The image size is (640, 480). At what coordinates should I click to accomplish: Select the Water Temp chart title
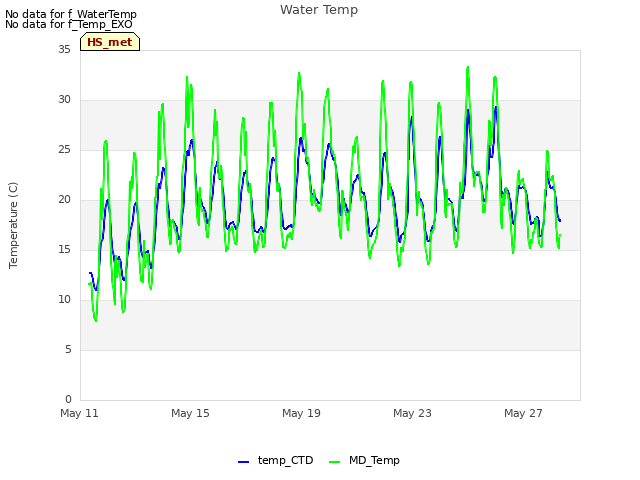319,9
